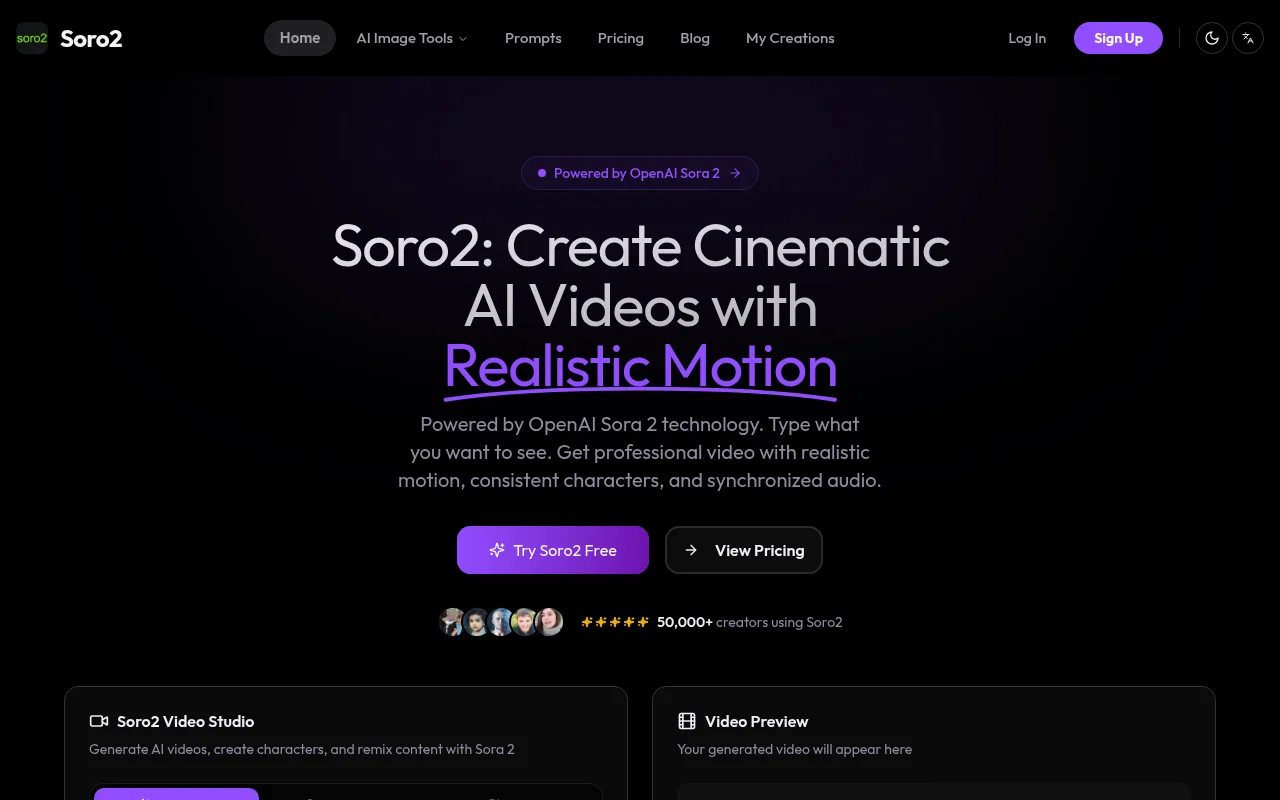1280x800 pixels.
Task: Open the language translation selector
Action: [x=1248, y=38]
